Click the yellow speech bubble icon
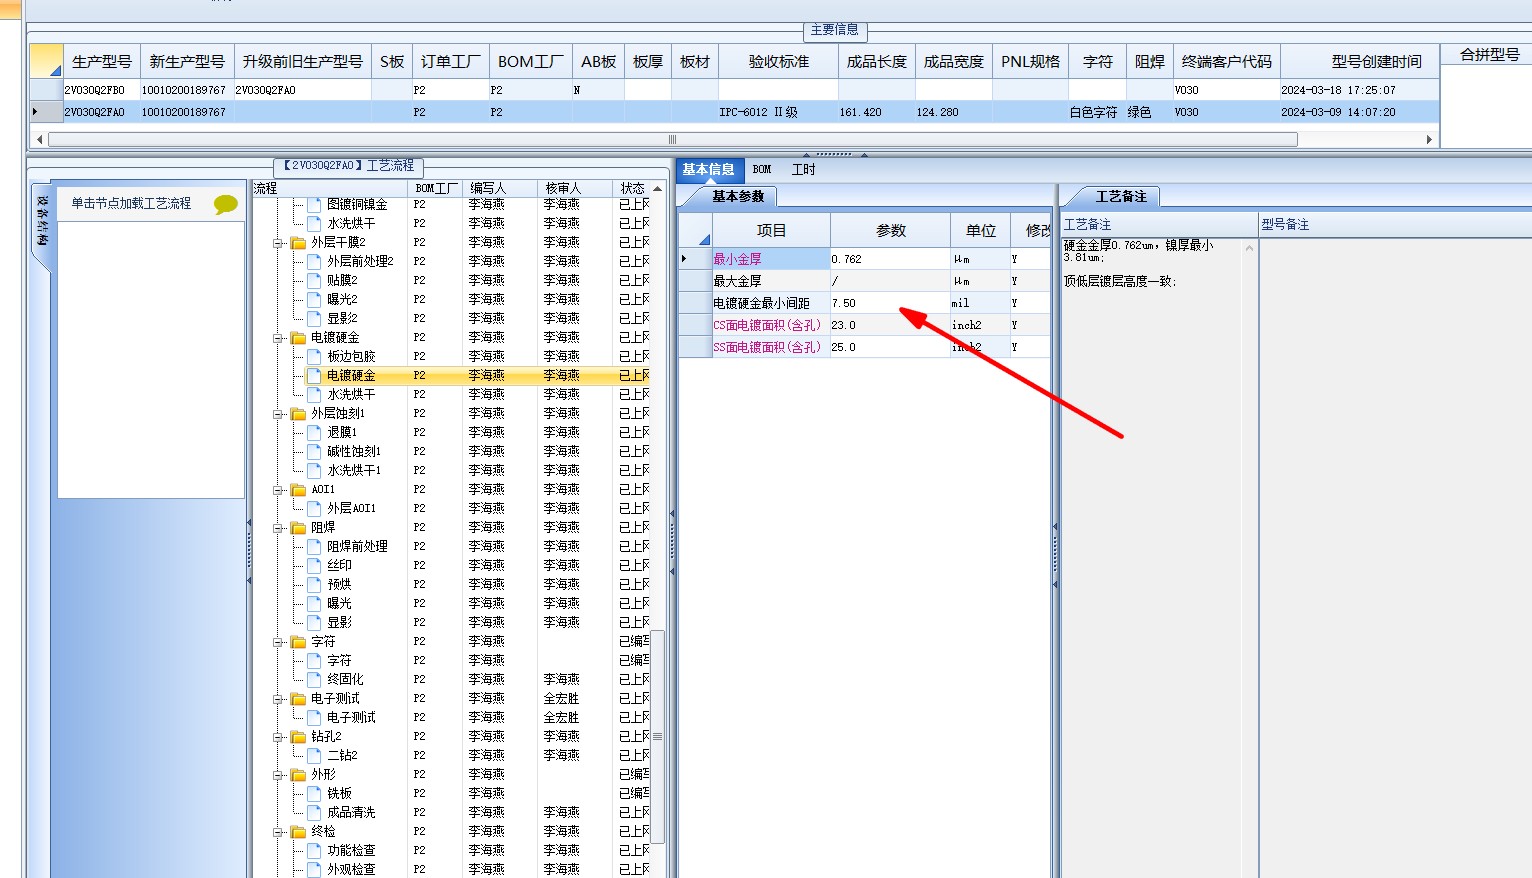Image resolution: width=1532 pixels, height=878 pixels. point(225,204)
